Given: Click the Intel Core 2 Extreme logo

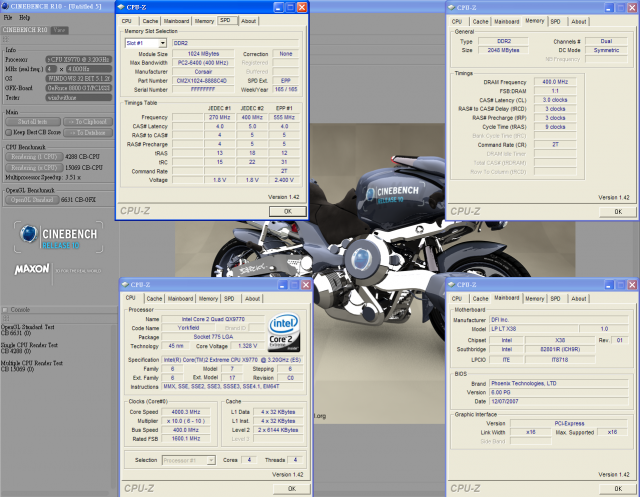Looking at the screenshot, I should [x=284, y=333].
